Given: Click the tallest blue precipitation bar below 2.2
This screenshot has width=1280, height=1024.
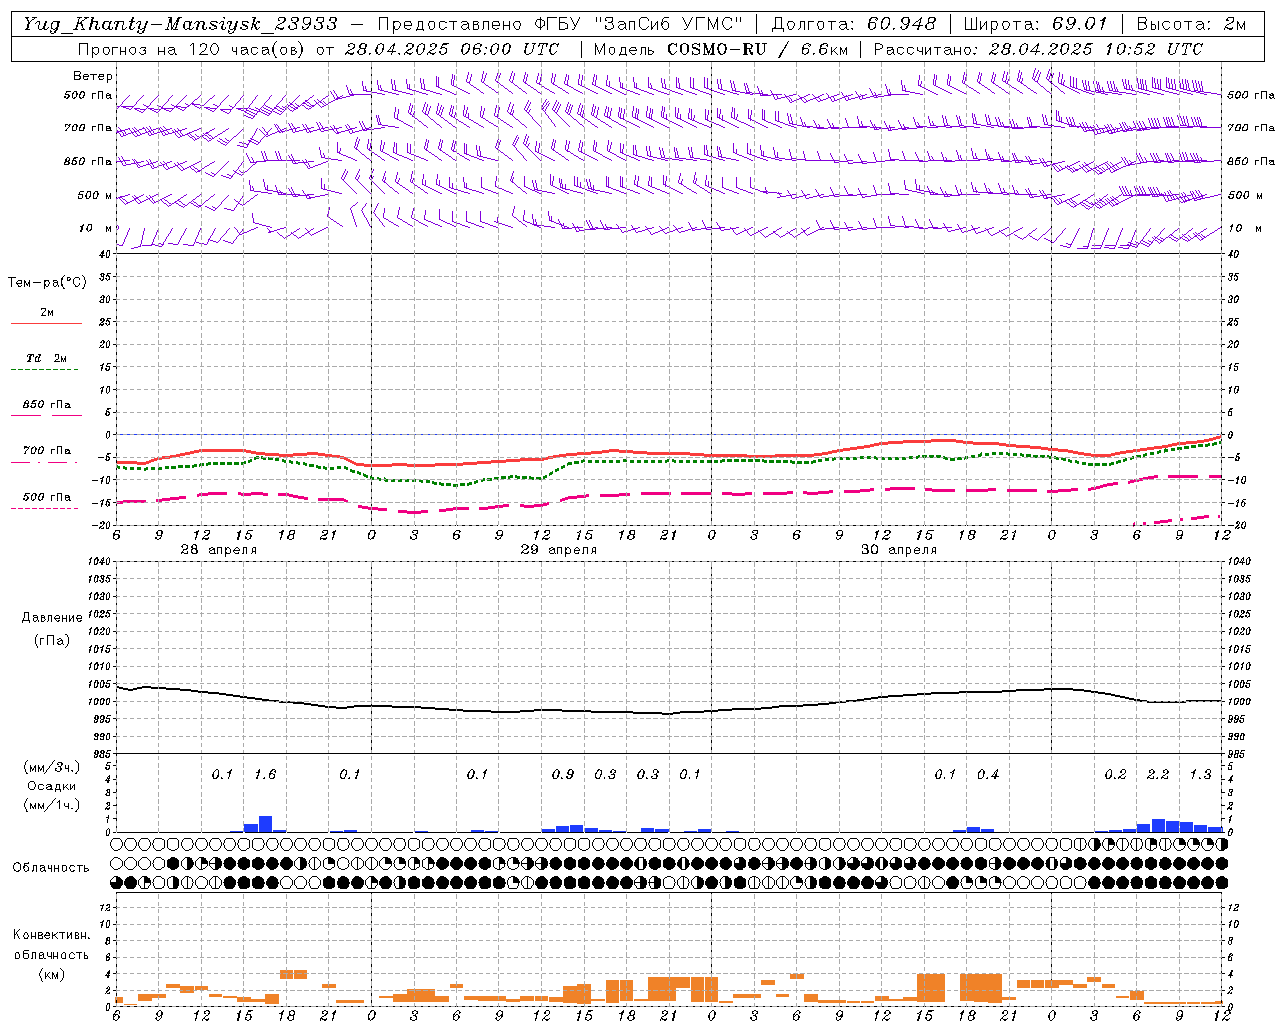Looking at the screenshot, I should (x=1158, y=826).
